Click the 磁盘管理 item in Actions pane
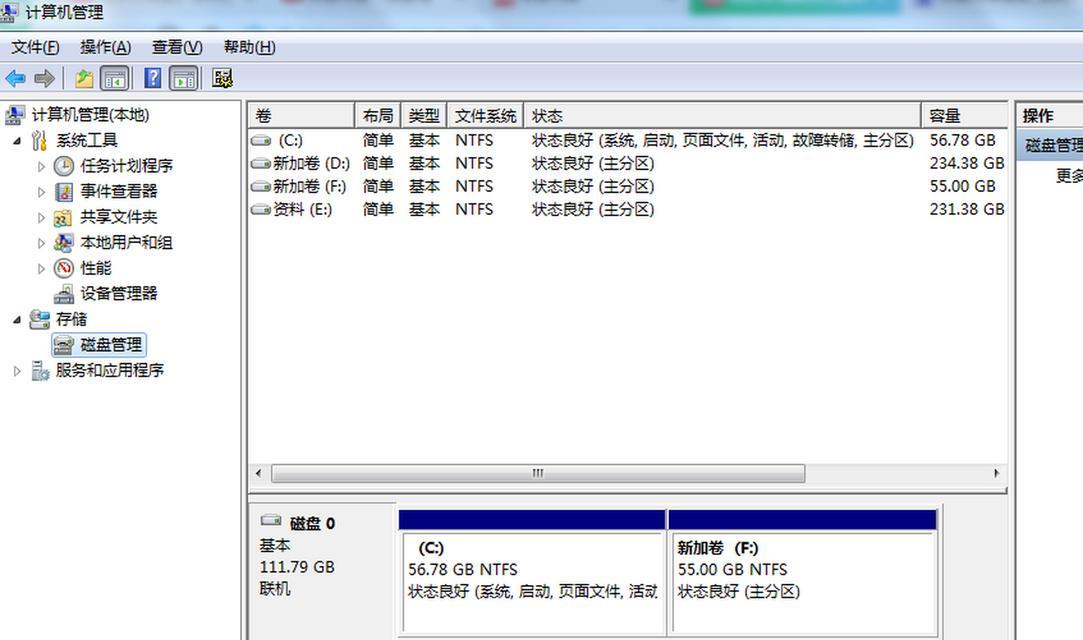Viewport: 1083px width, 640px height. click(1051, 146)
